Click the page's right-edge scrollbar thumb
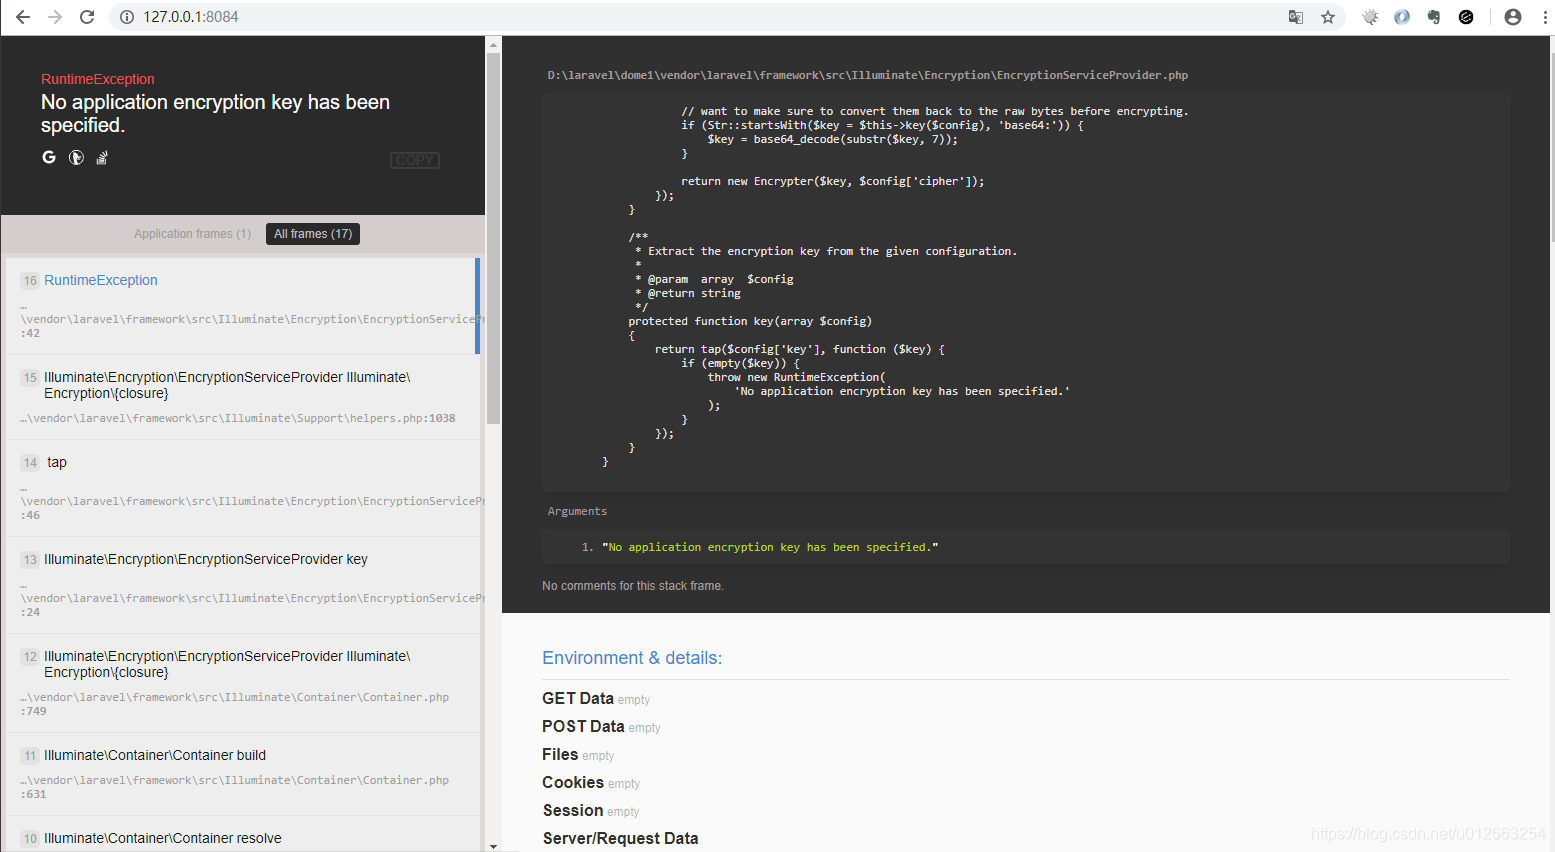1555x852 pixels. click(1551, 147)
